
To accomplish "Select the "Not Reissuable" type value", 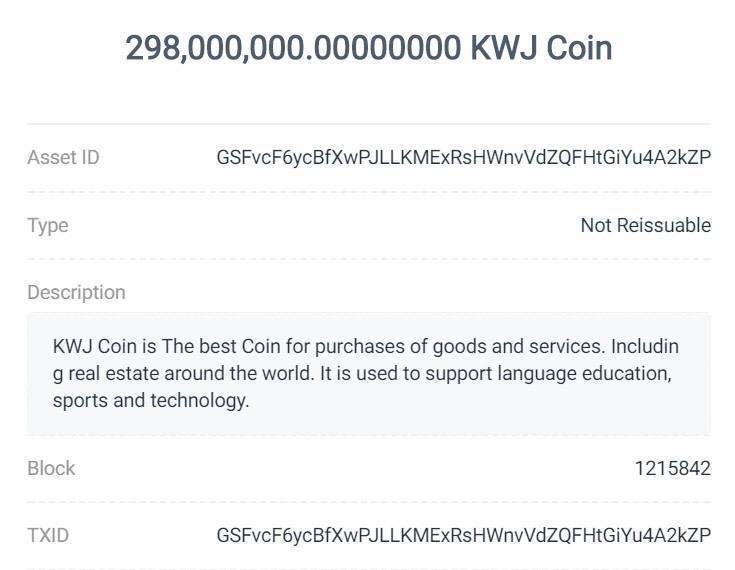I will [645, 225].
